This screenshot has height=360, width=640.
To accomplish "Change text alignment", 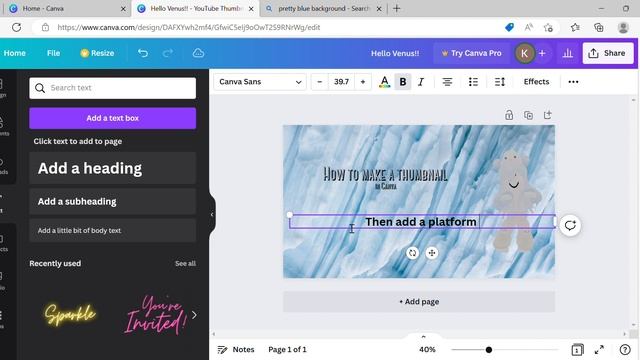I will 447,82.
